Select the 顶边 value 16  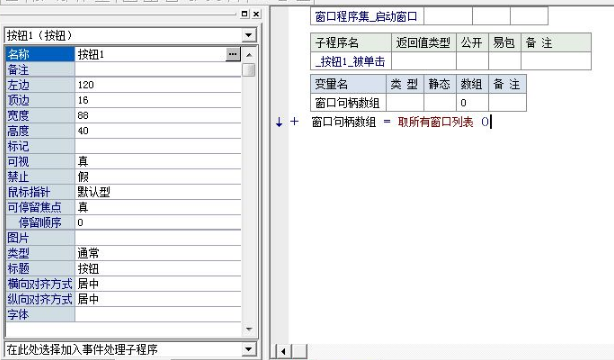[158, 100]
